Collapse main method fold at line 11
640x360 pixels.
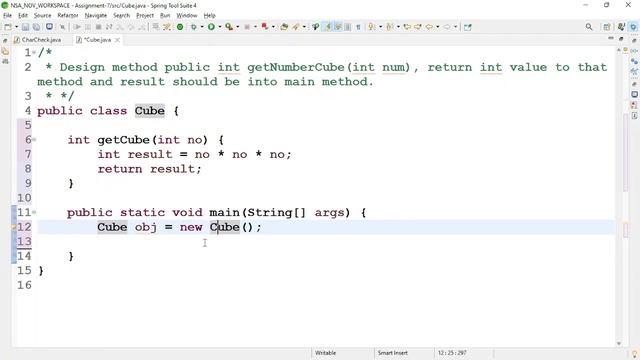coord(34,212)
